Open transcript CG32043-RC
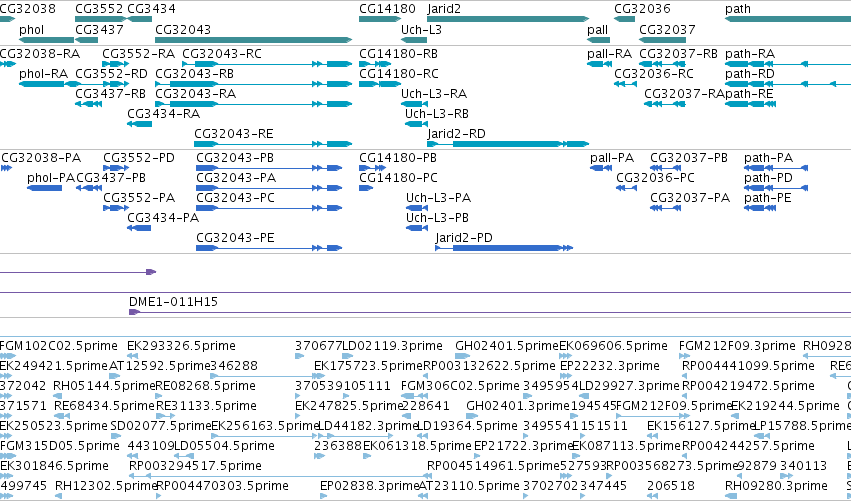Image resolution: width=851 pixels, height=501 pixels. [222, 54]
